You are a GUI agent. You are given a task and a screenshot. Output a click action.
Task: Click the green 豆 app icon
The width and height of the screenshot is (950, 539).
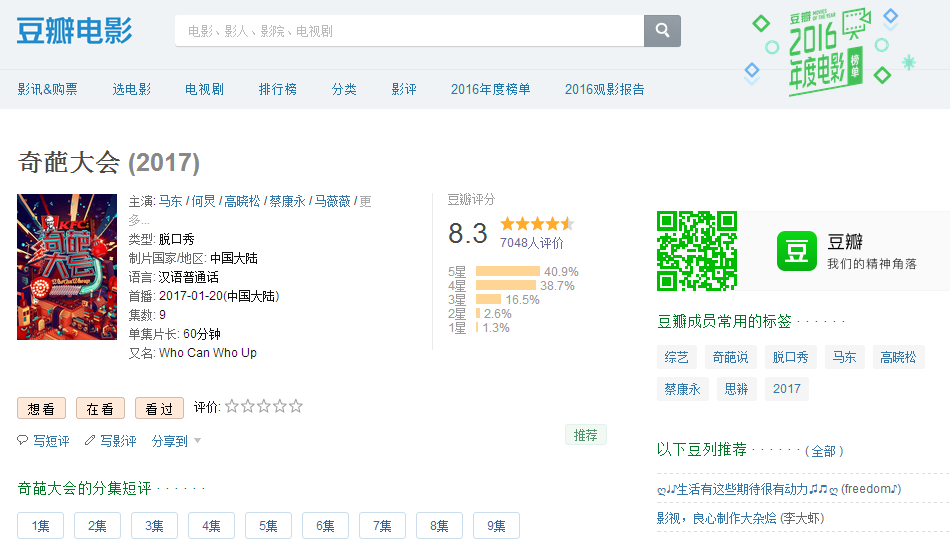[797, 251]
